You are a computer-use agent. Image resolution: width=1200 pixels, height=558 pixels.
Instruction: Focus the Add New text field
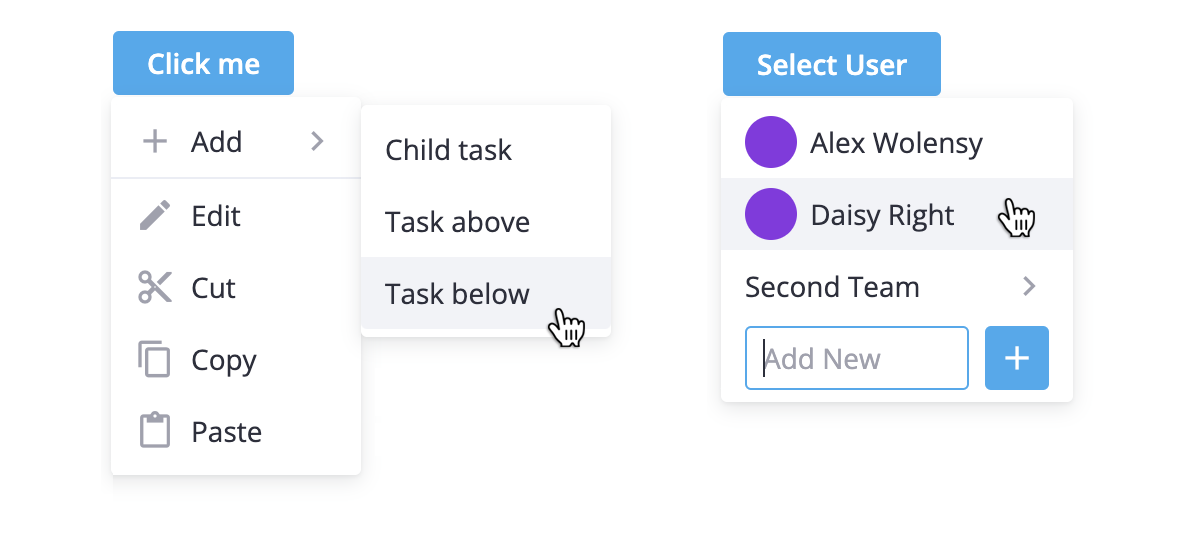click(x=857, y=358)
